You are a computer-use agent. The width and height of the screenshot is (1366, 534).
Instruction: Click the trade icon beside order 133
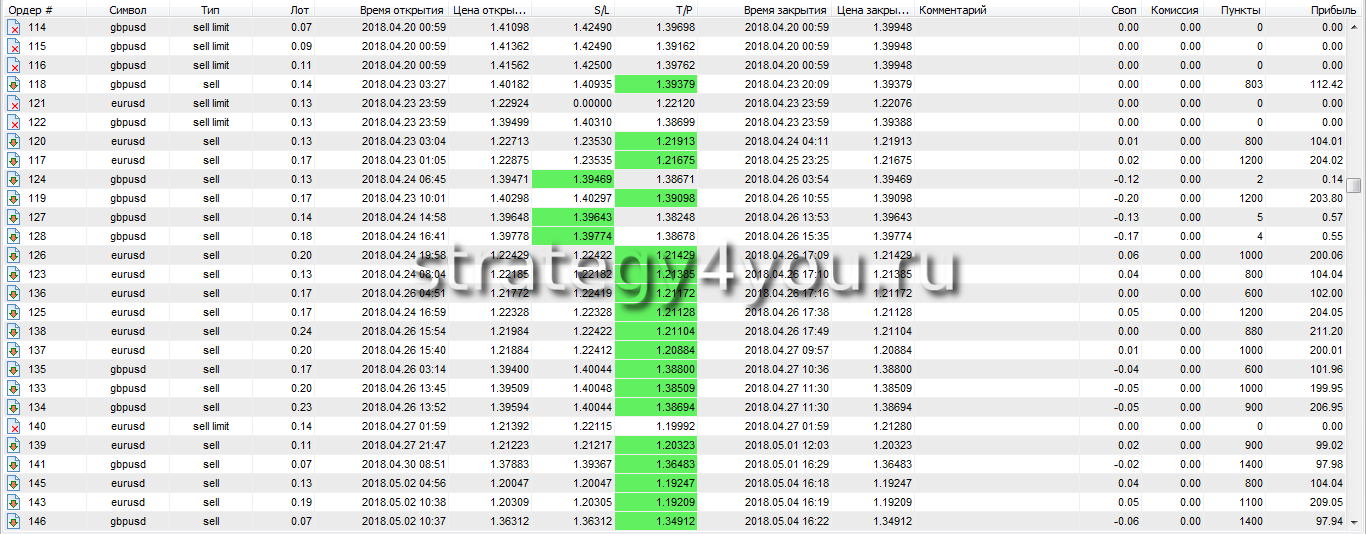14,389
